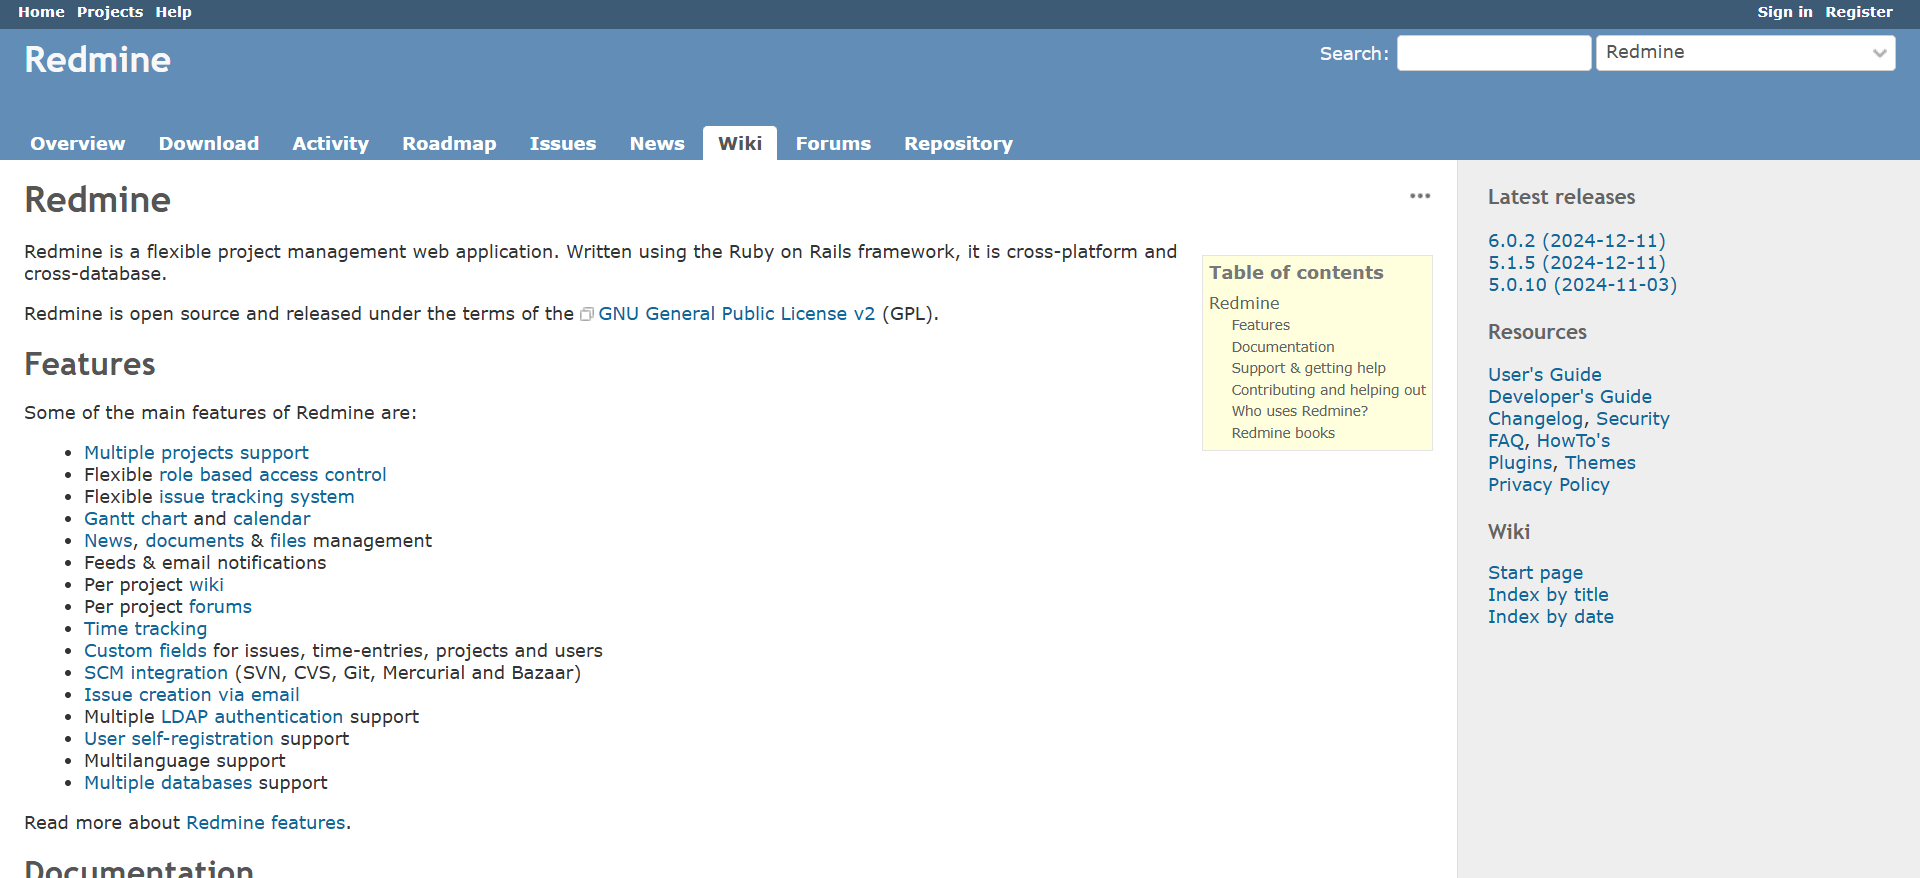This screenshot has height=878, width=1920.
Task: Open issue tracking system link
Action: click(256, 497)
